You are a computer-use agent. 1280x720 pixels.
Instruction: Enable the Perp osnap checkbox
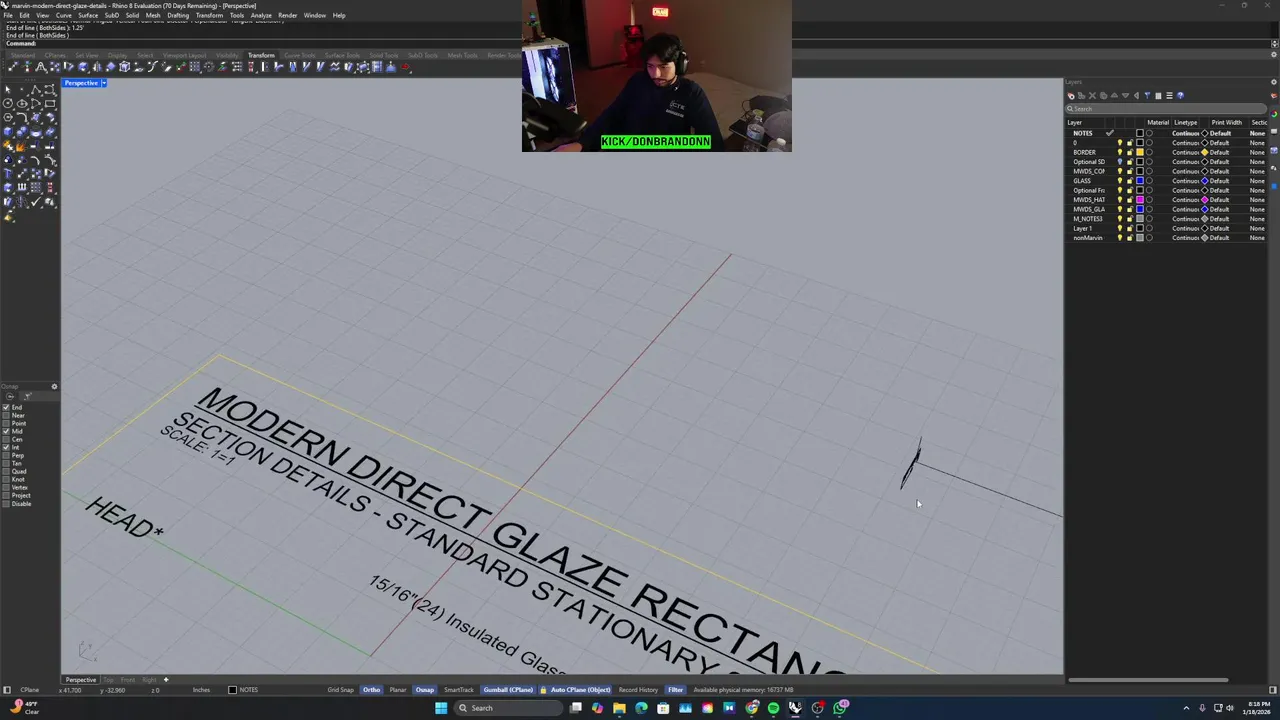6,455
